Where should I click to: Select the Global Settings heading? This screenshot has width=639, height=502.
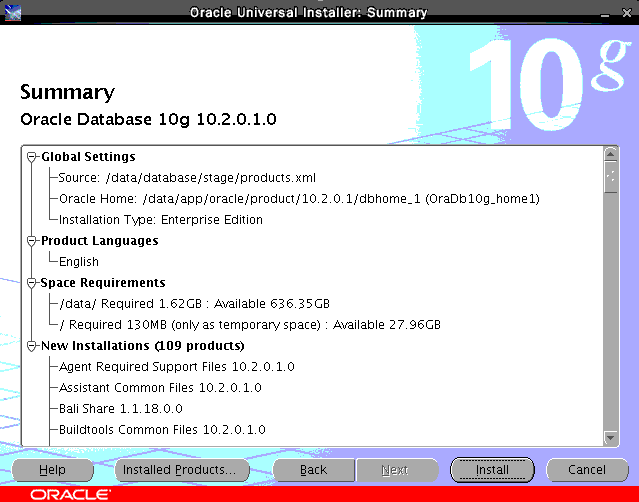[88, 157]
